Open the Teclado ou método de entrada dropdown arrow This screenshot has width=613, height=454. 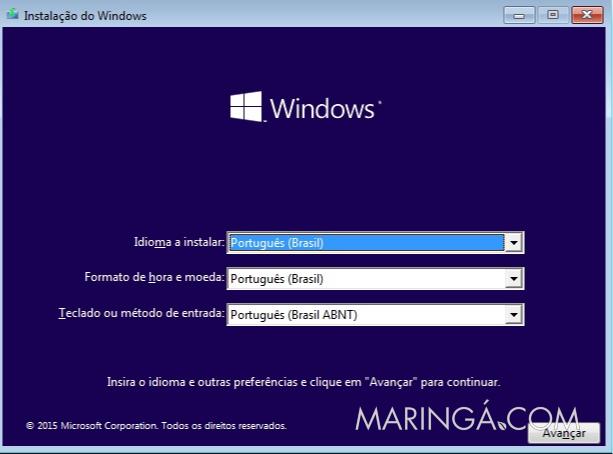click(x=514, y=315)
